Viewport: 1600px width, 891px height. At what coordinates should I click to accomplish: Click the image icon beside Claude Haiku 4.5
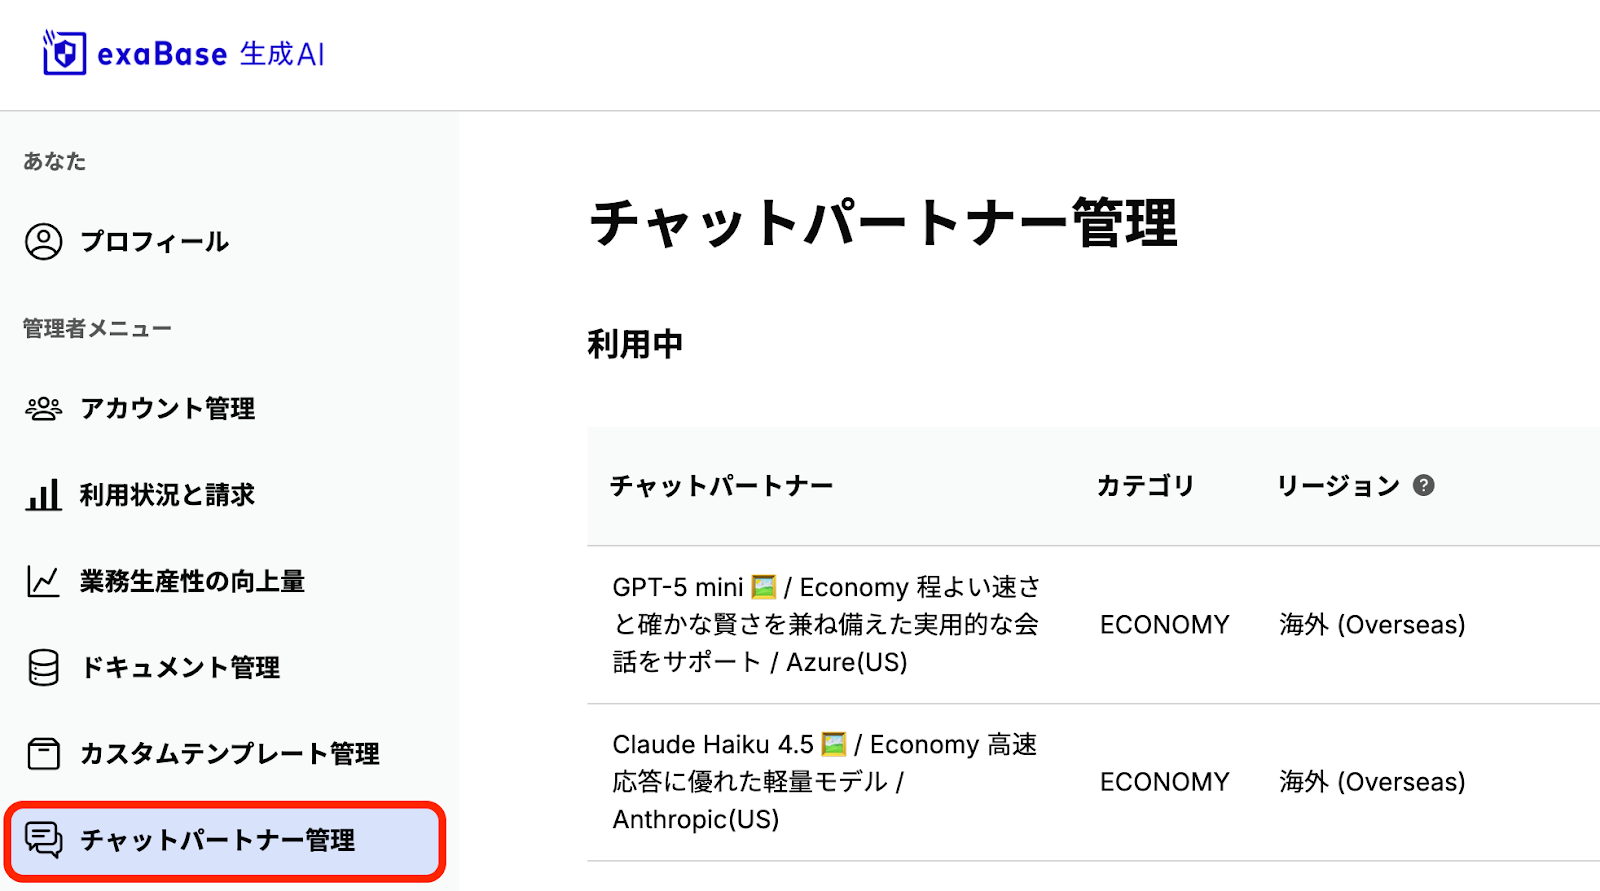834,744
